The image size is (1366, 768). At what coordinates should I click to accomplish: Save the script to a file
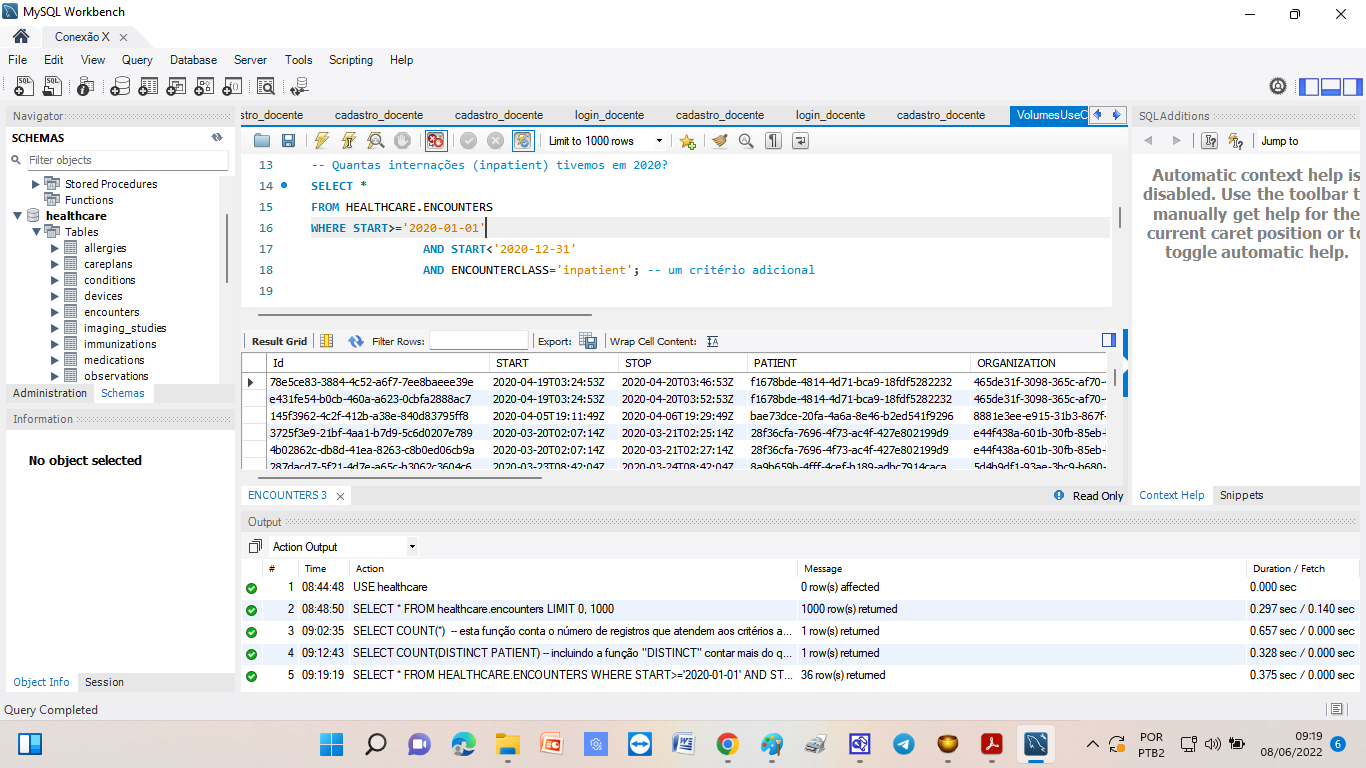(x=288, y=141)
